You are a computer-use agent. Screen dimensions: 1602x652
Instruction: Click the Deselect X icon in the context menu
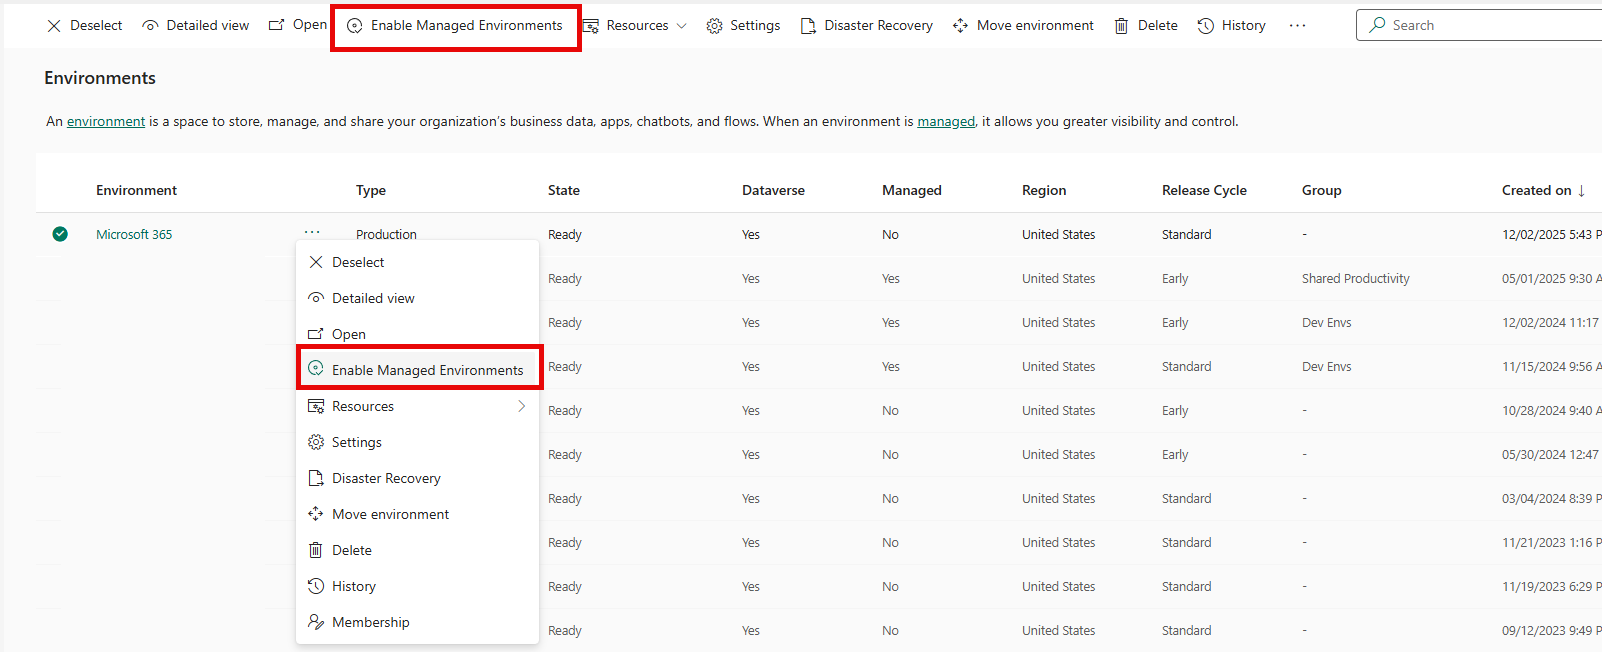(316, 262)
